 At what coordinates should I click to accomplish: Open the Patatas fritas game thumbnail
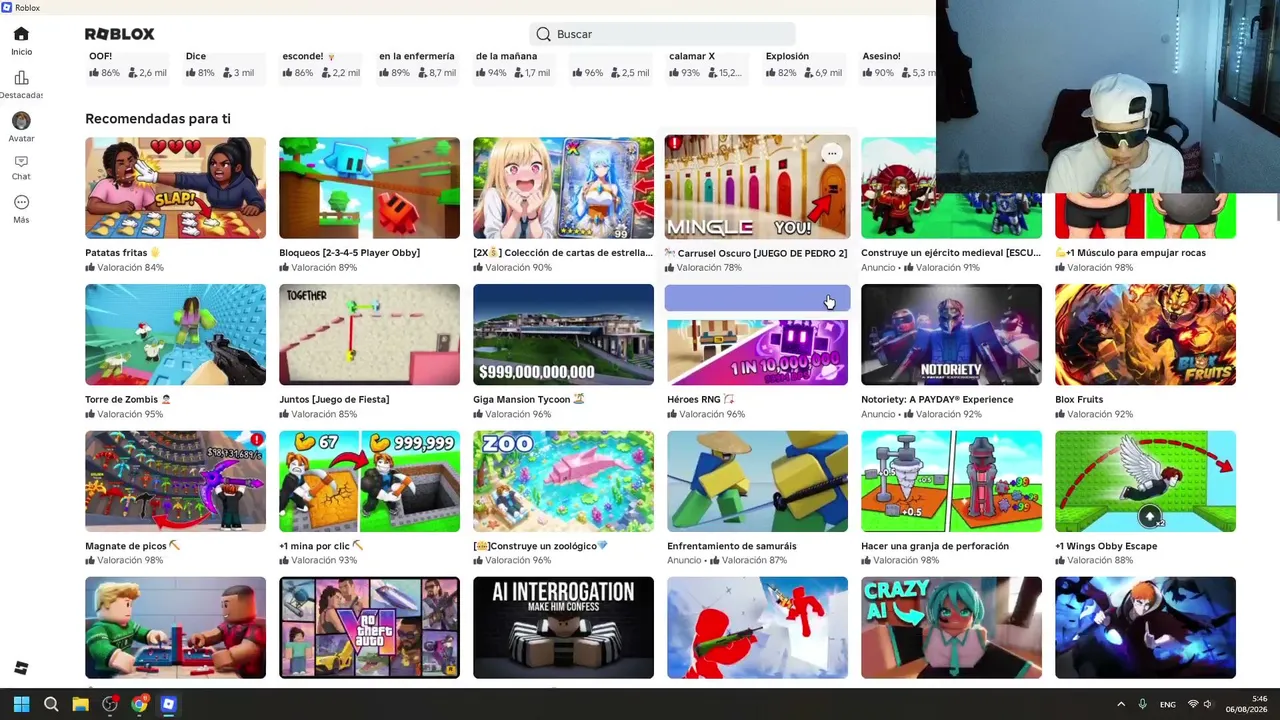click(x=175, y=188)
